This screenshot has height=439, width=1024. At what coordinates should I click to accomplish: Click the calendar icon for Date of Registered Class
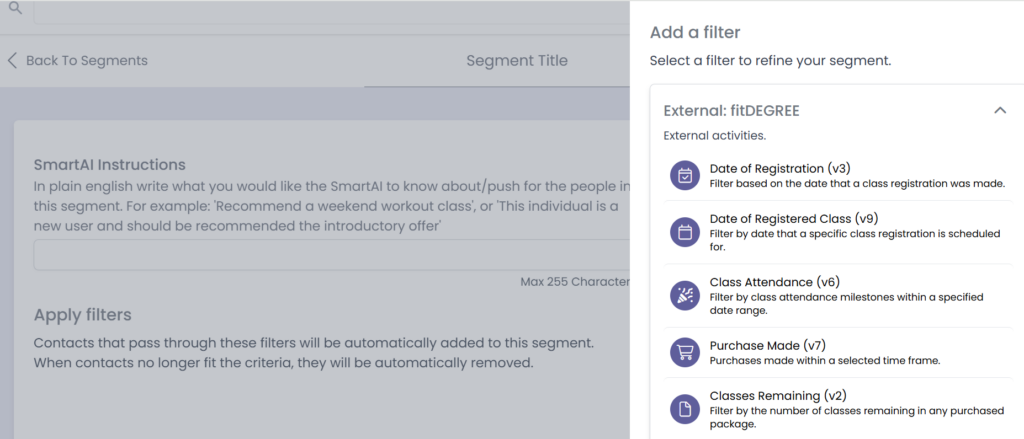click(685, 233)
